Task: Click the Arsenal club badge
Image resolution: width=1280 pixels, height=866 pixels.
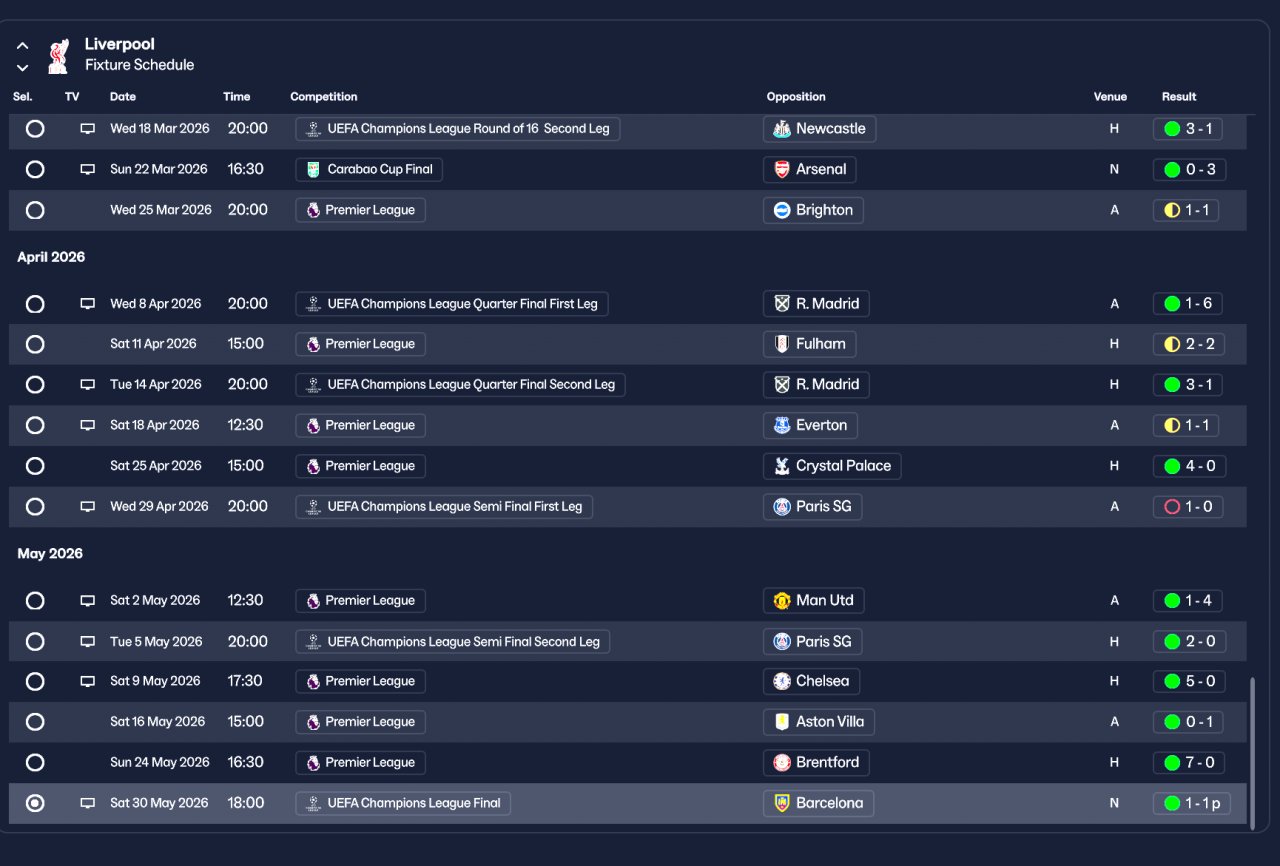Action: [x=782, y=170]
